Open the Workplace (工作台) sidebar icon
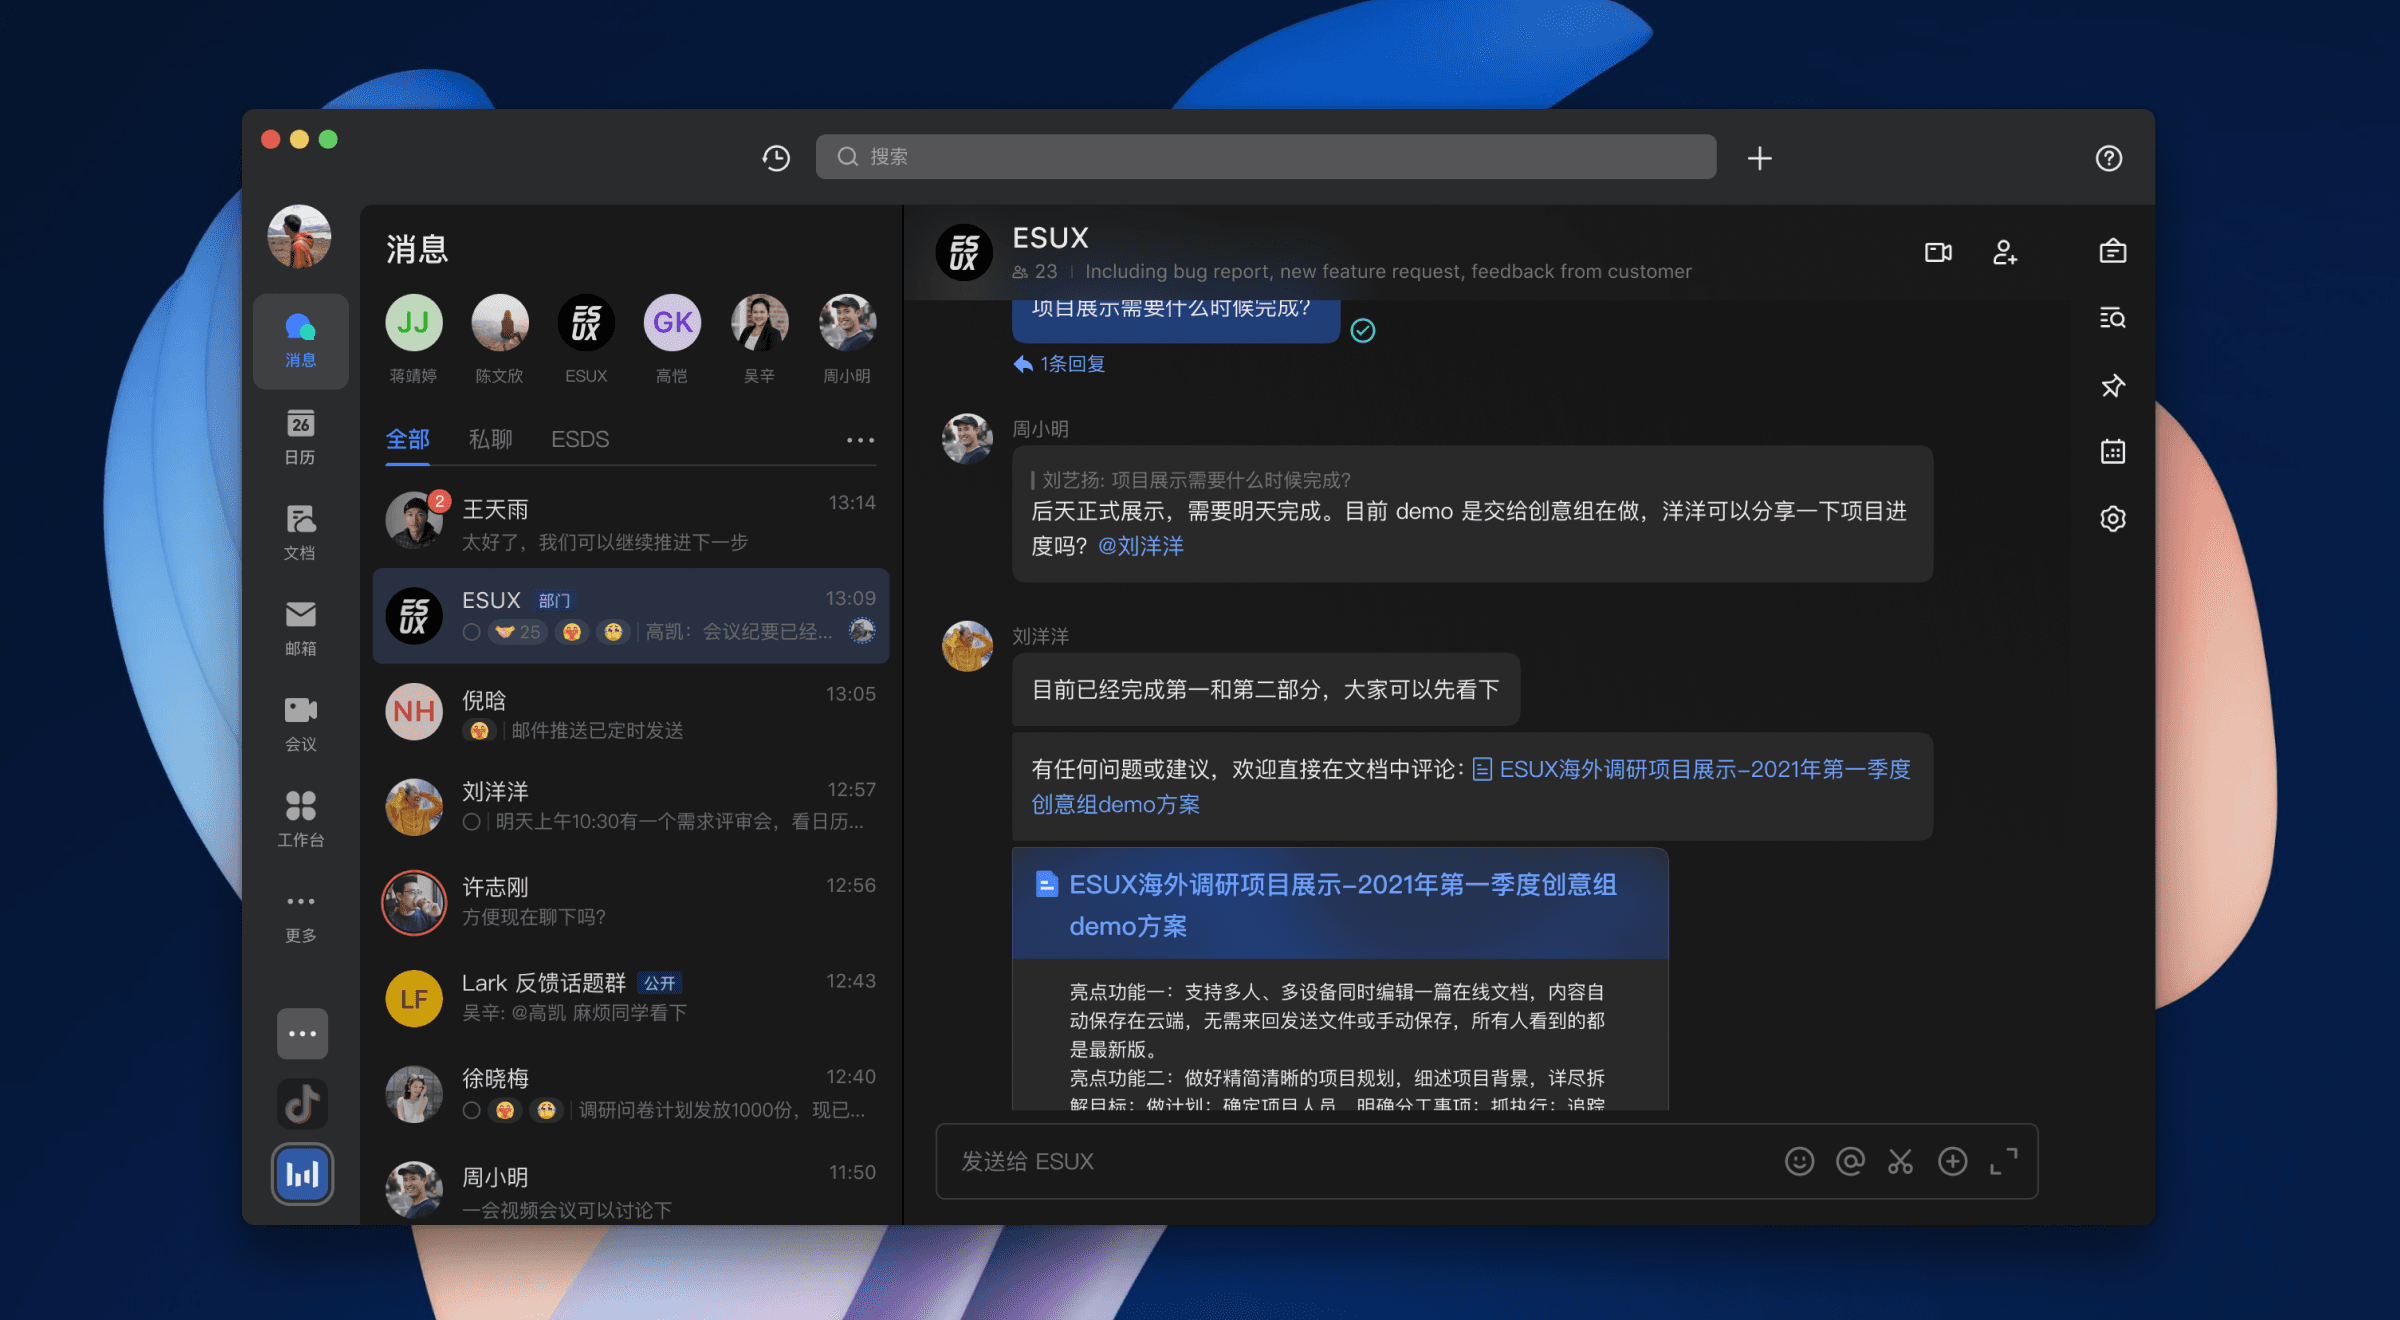The image size is (2400, 1320). click(300, 819)
